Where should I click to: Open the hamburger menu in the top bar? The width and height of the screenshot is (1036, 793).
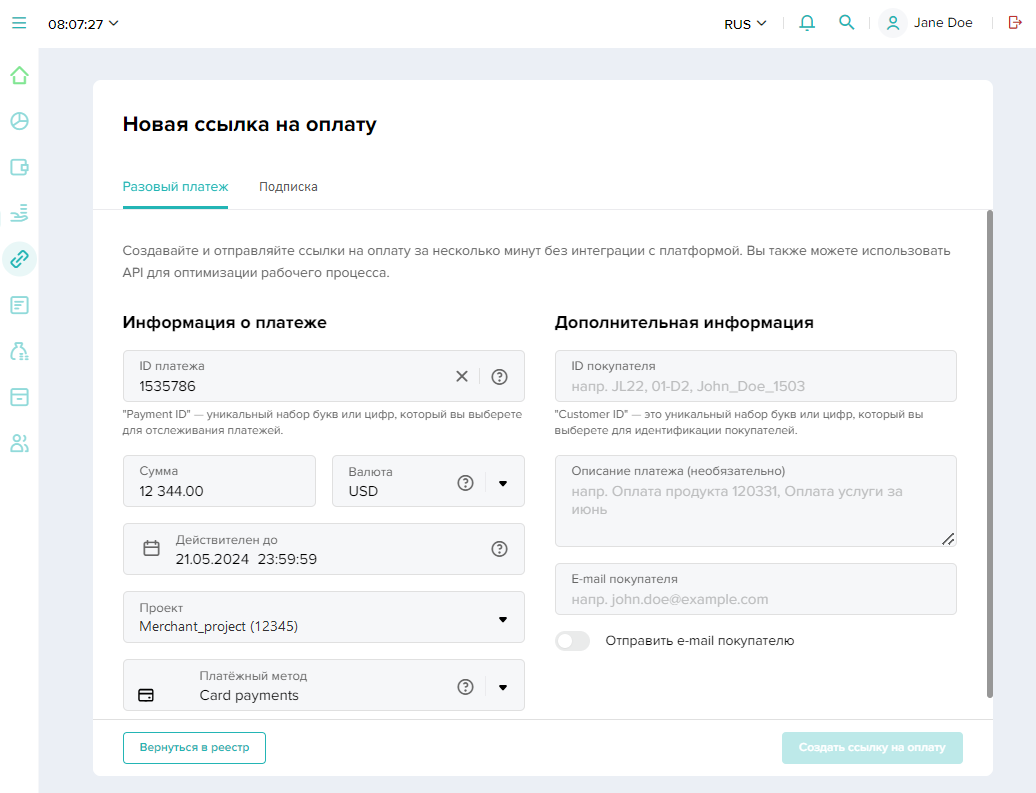click(19, 23)
